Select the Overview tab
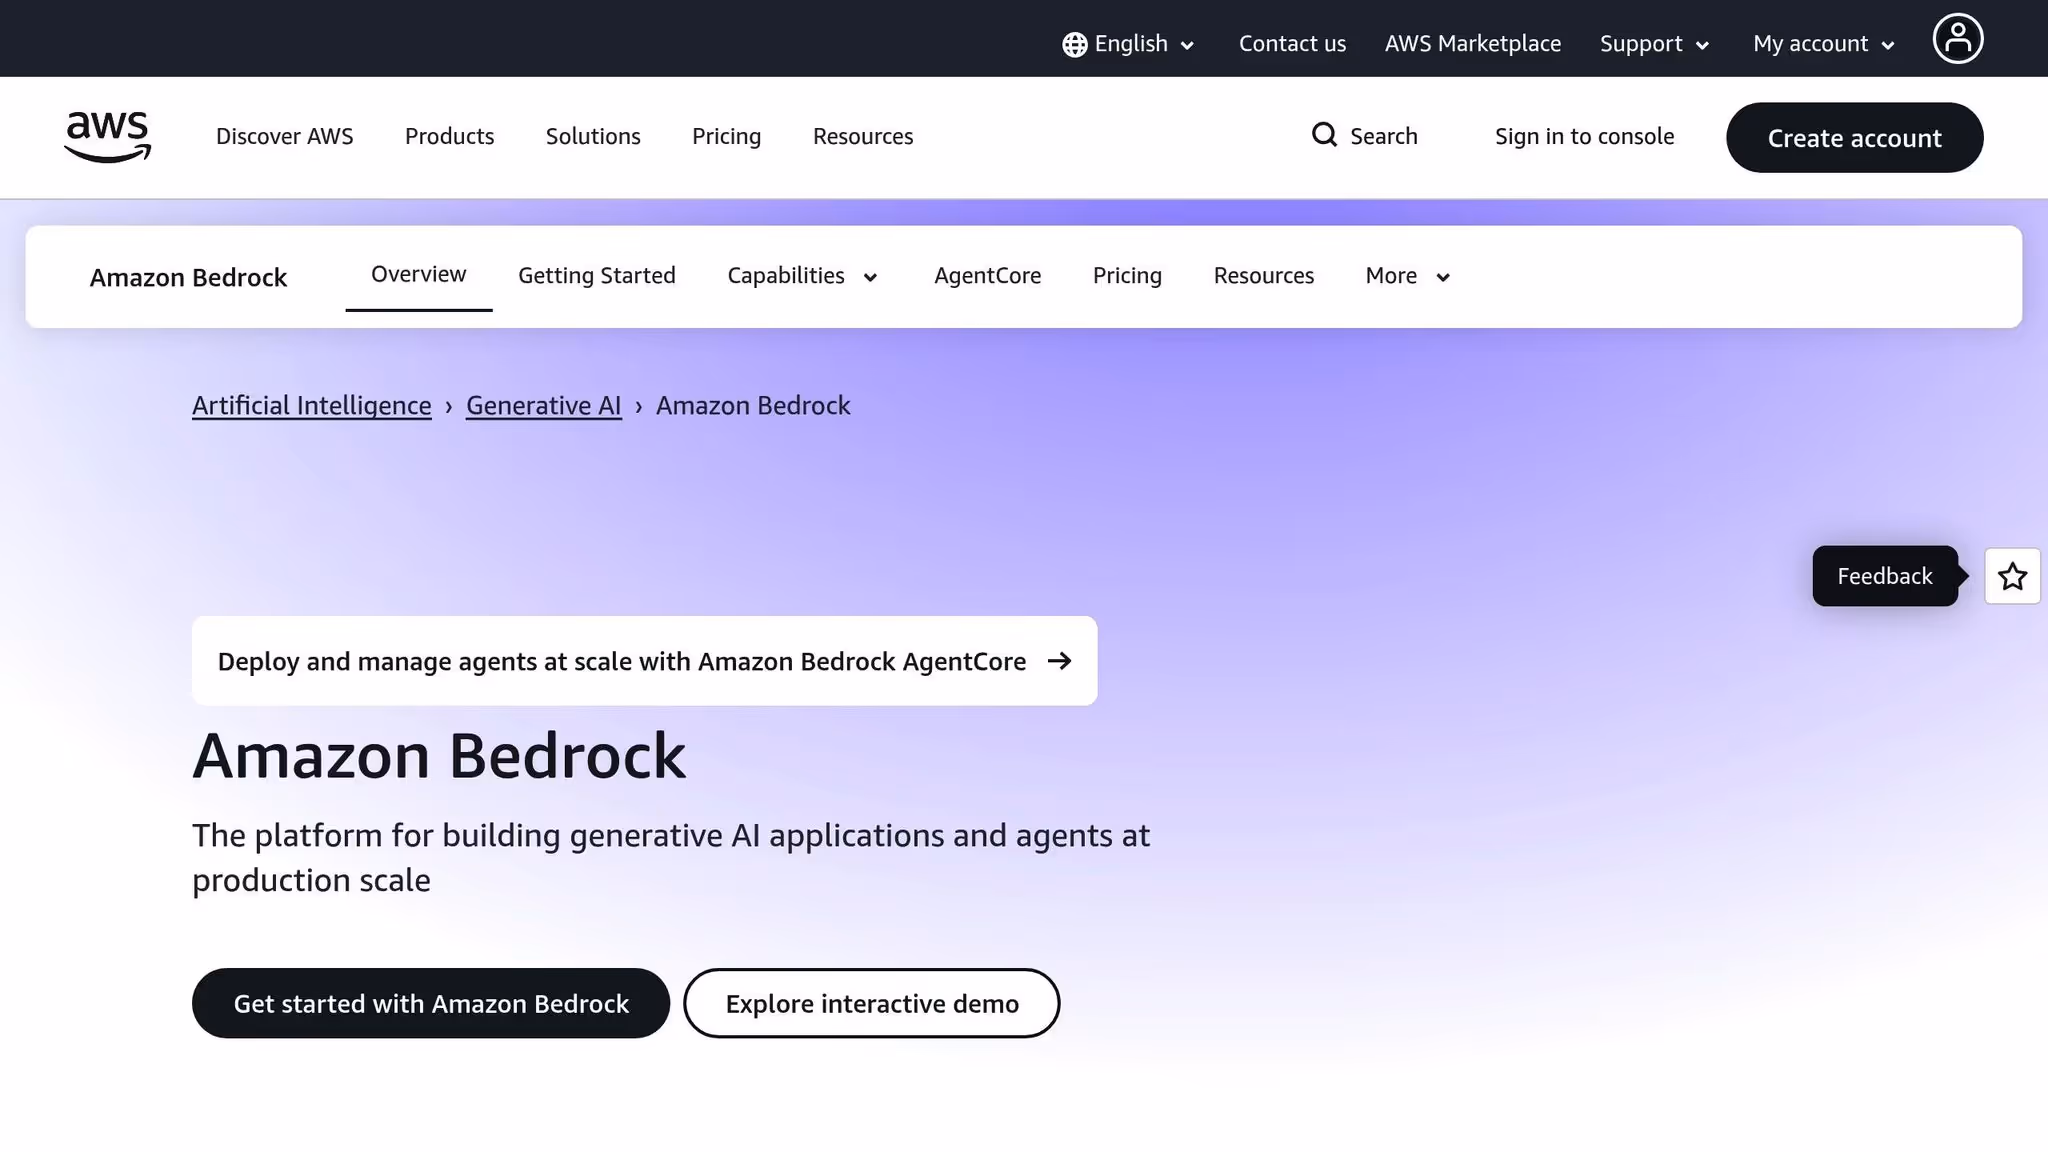Image resolution: width=2048 pixels, height=1152 pixels. pos(418,273)
